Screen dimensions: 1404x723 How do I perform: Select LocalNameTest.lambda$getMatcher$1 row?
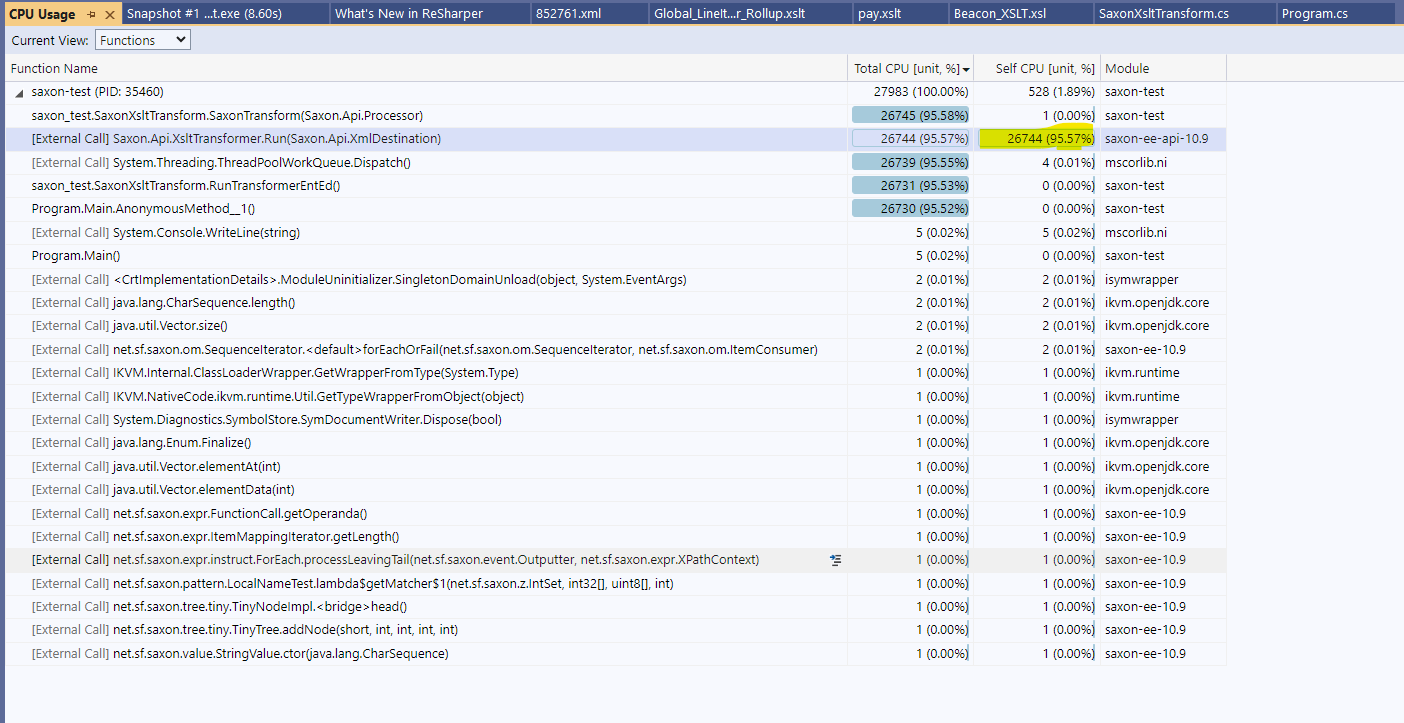(x=615, y=583)
